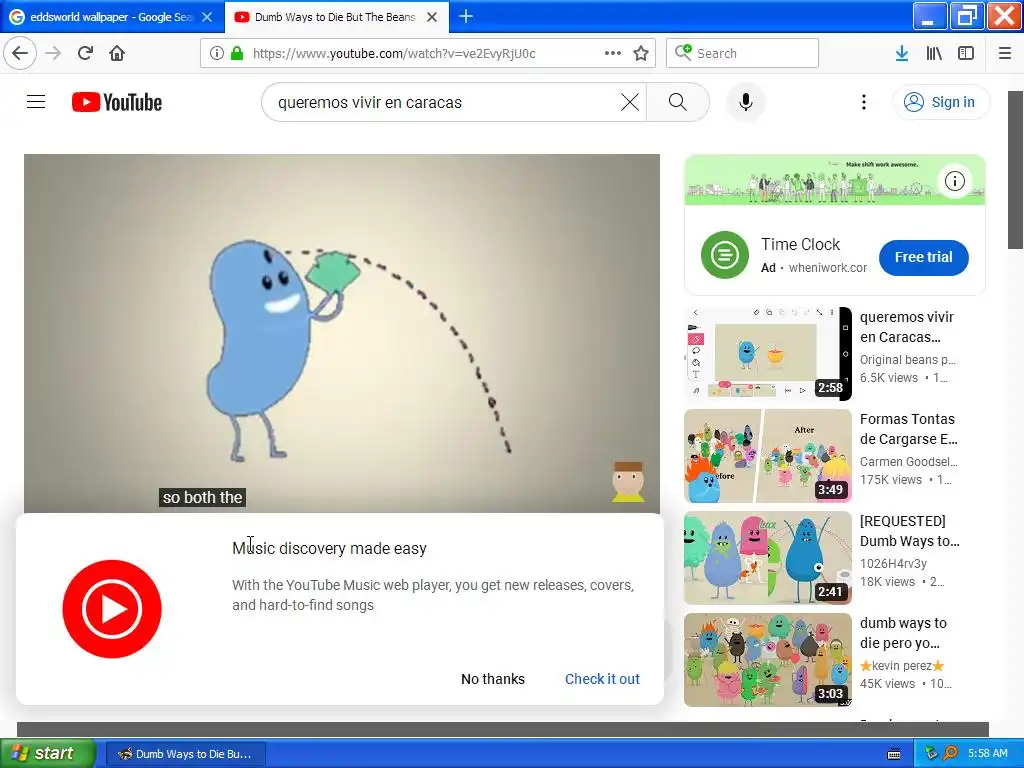The image size is (1024, 768).
Task: Click the YouTube Music logo in the popup
Action: (x=112, y=609)
